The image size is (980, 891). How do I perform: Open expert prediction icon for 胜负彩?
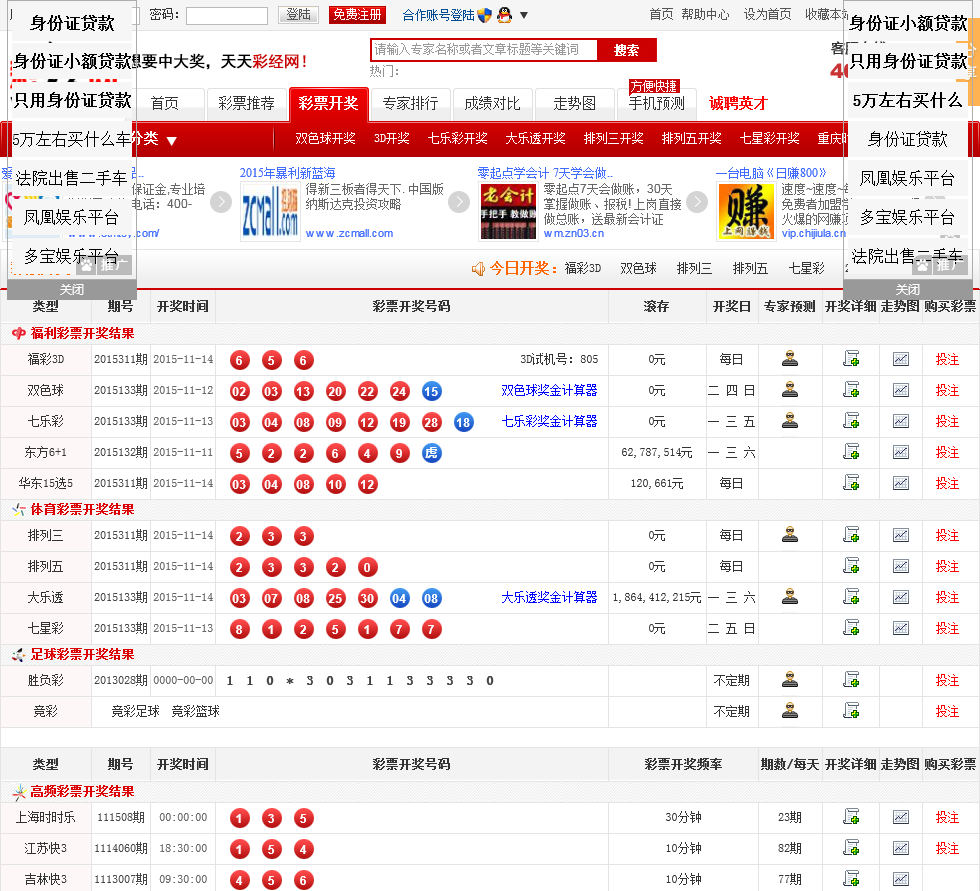click(790, 680)
